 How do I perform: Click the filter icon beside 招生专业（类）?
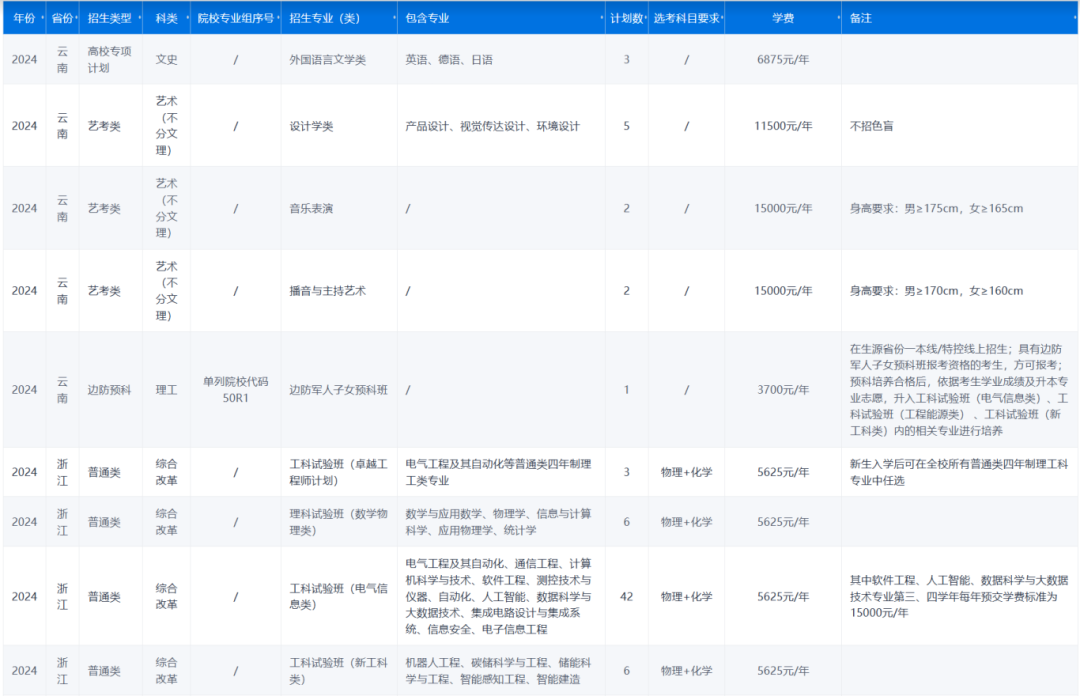(x=395, y=18)
